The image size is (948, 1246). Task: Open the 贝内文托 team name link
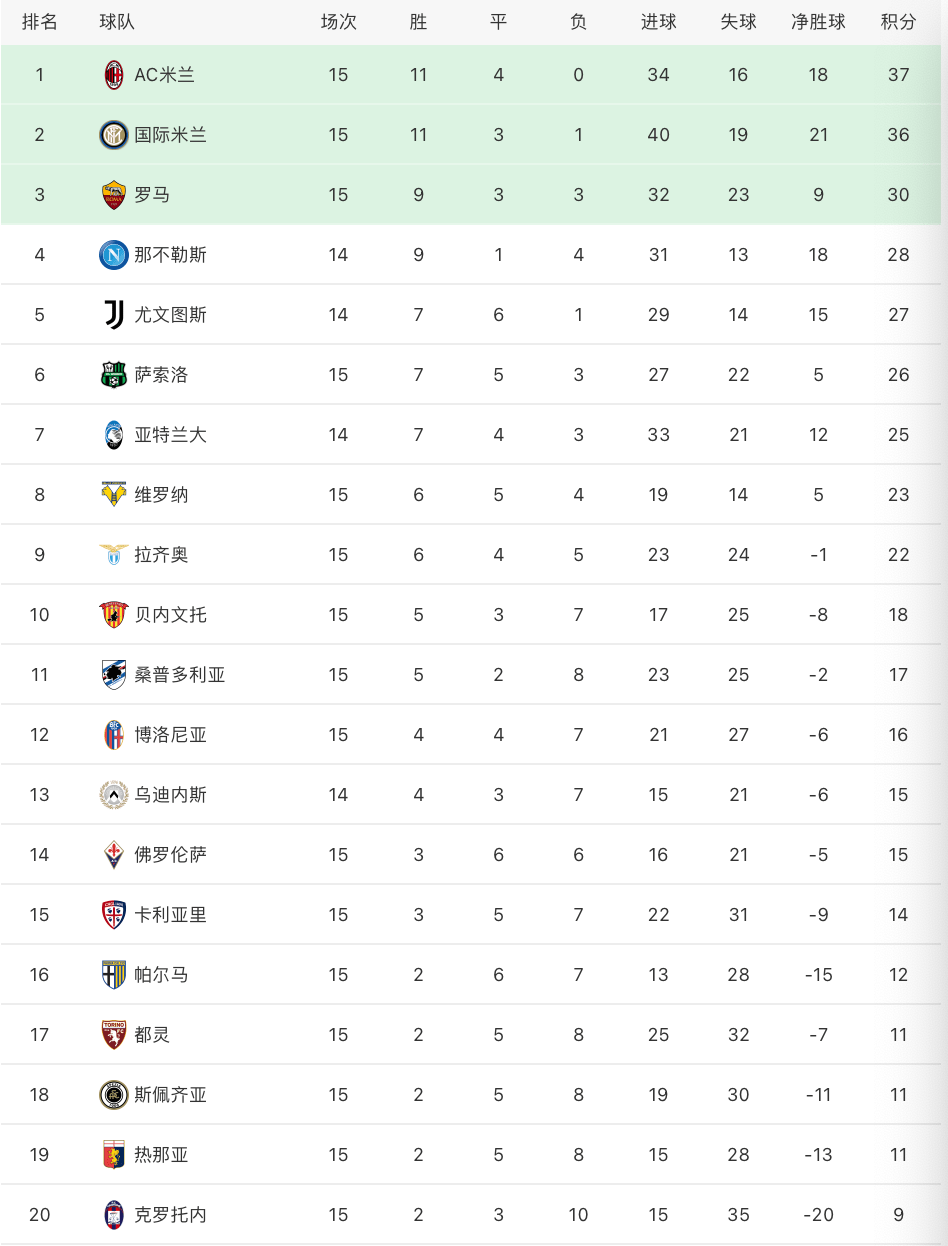click(x=170, y=615)
